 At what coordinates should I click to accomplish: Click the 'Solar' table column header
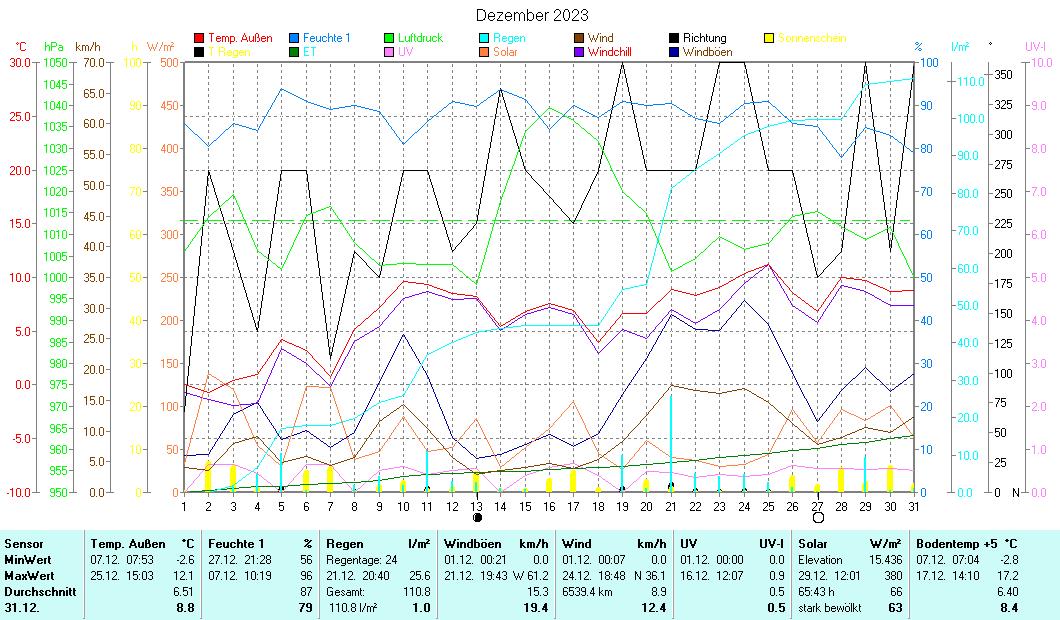[813, 544]
